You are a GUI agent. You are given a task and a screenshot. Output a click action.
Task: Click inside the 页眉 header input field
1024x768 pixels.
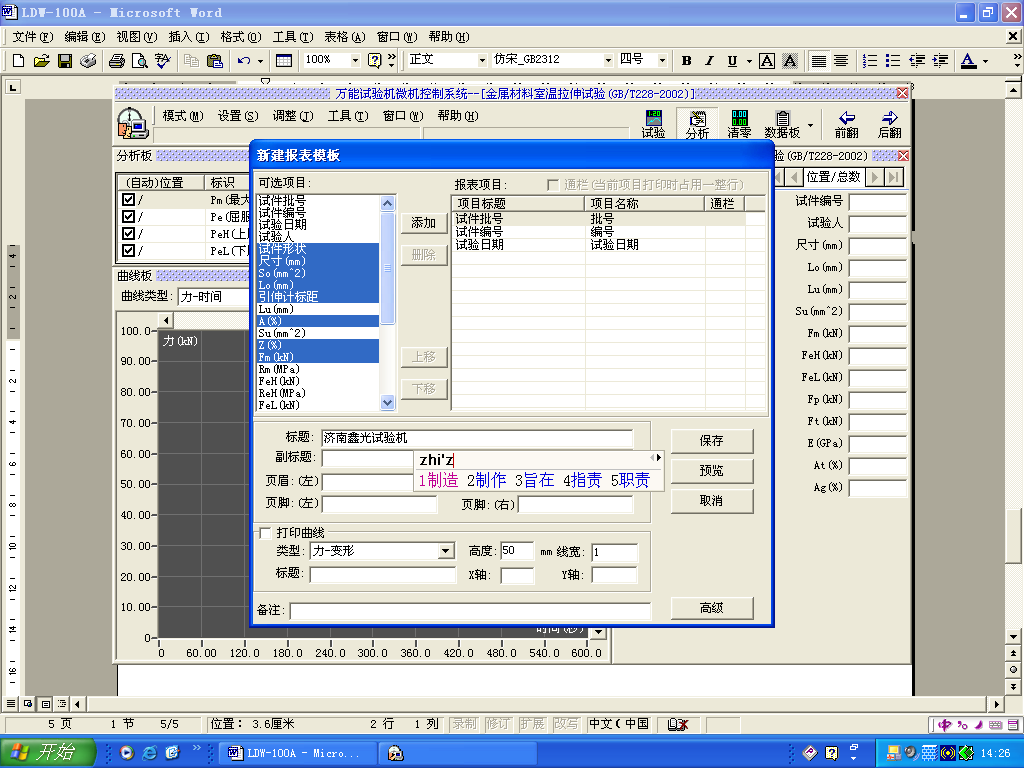click(370, 481)
